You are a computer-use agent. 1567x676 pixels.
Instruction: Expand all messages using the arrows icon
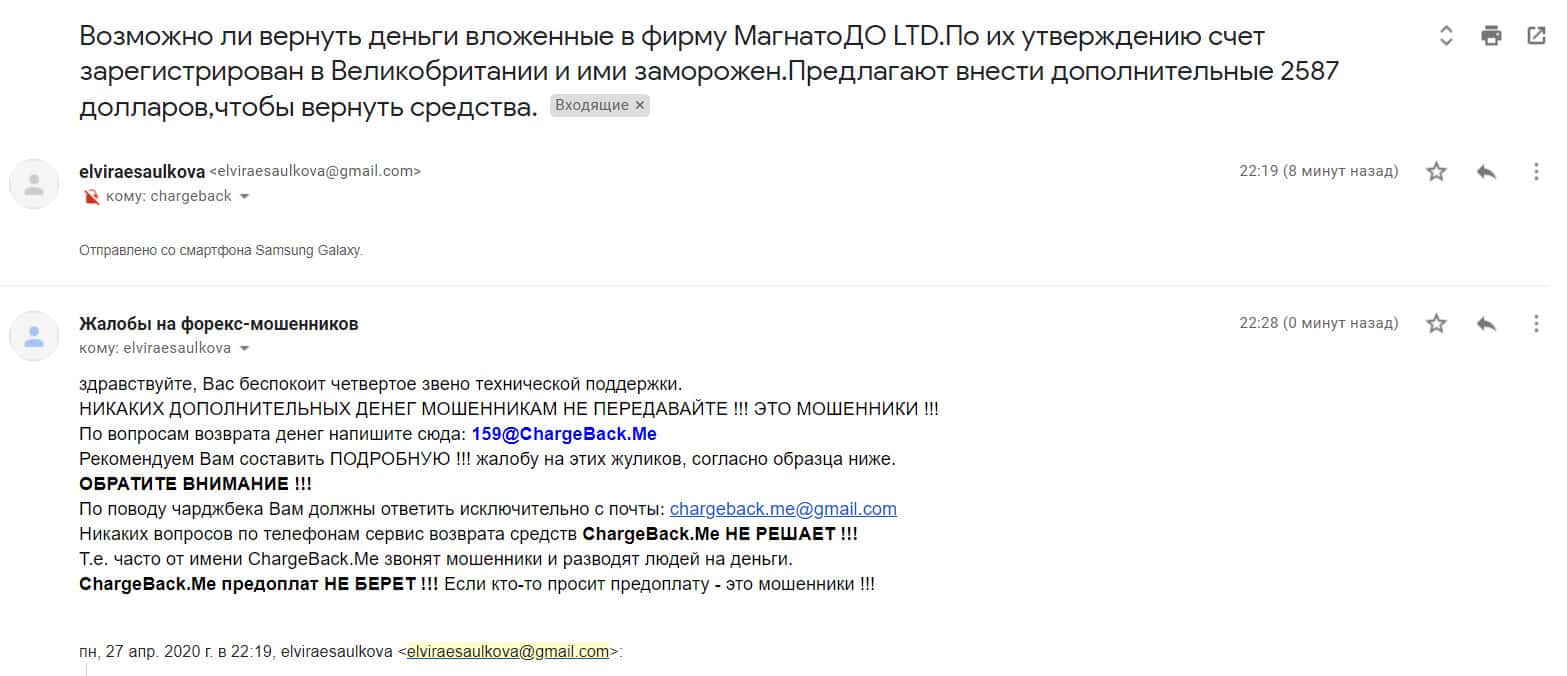point(1446,37)
